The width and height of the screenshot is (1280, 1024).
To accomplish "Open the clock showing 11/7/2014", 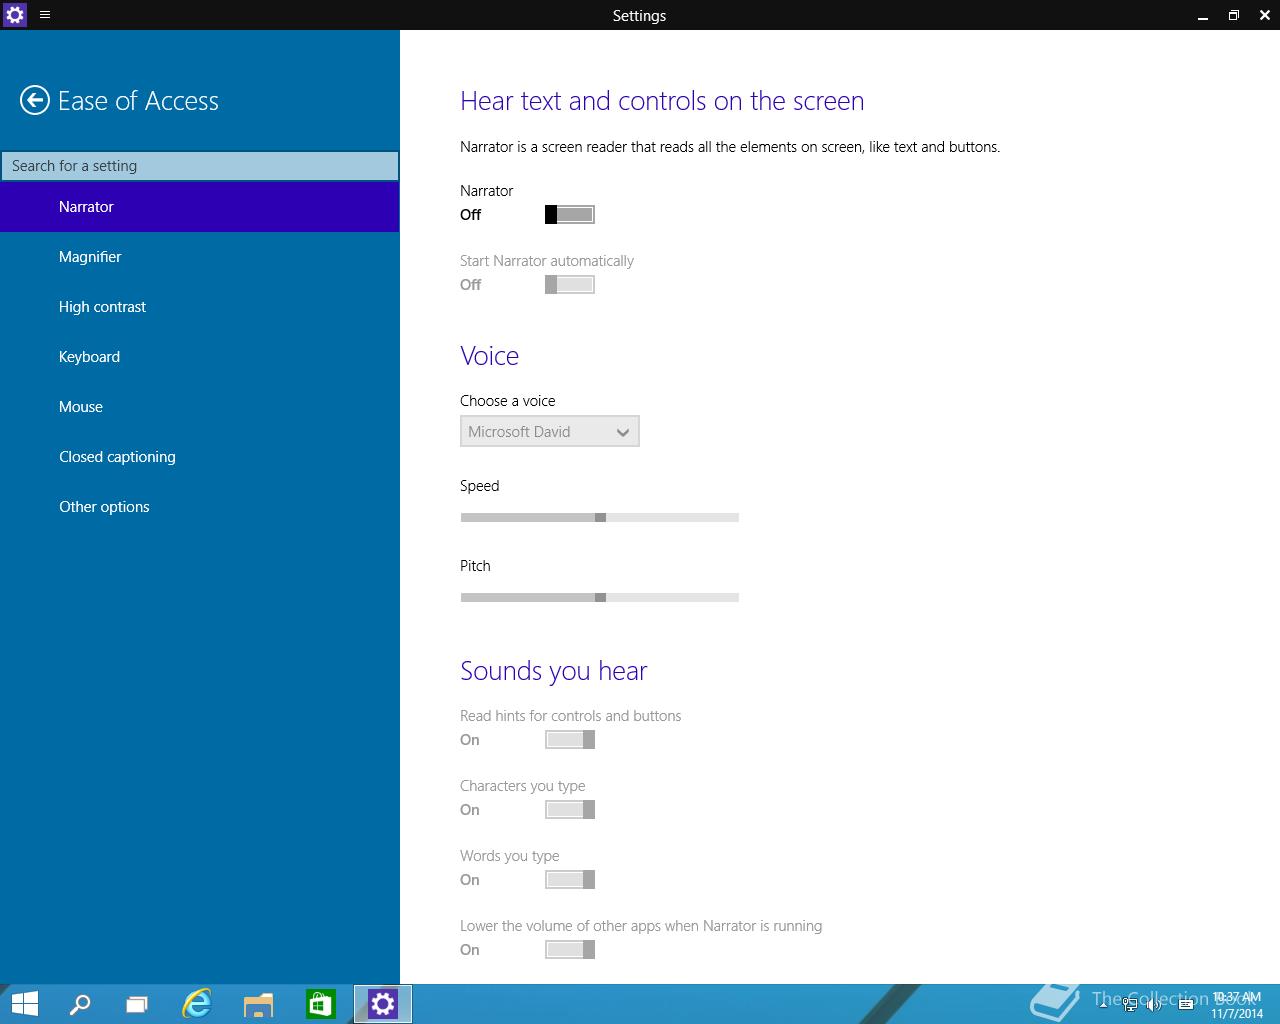I will click(1237, 1005).
